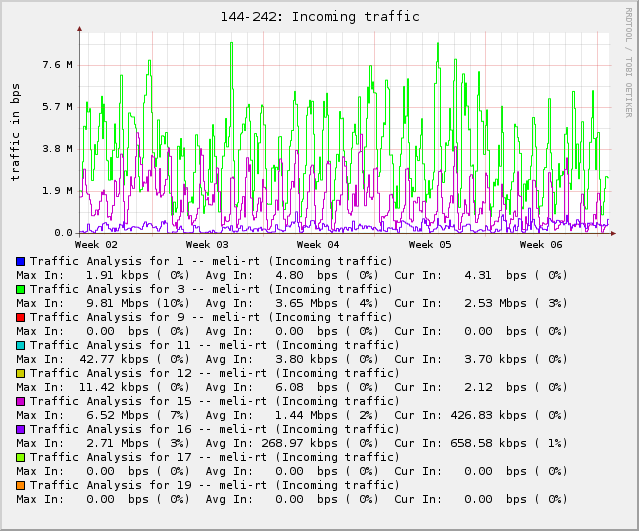
Task: Click the red swatch for Traffic Analysis 9
Action: point(21,317)
